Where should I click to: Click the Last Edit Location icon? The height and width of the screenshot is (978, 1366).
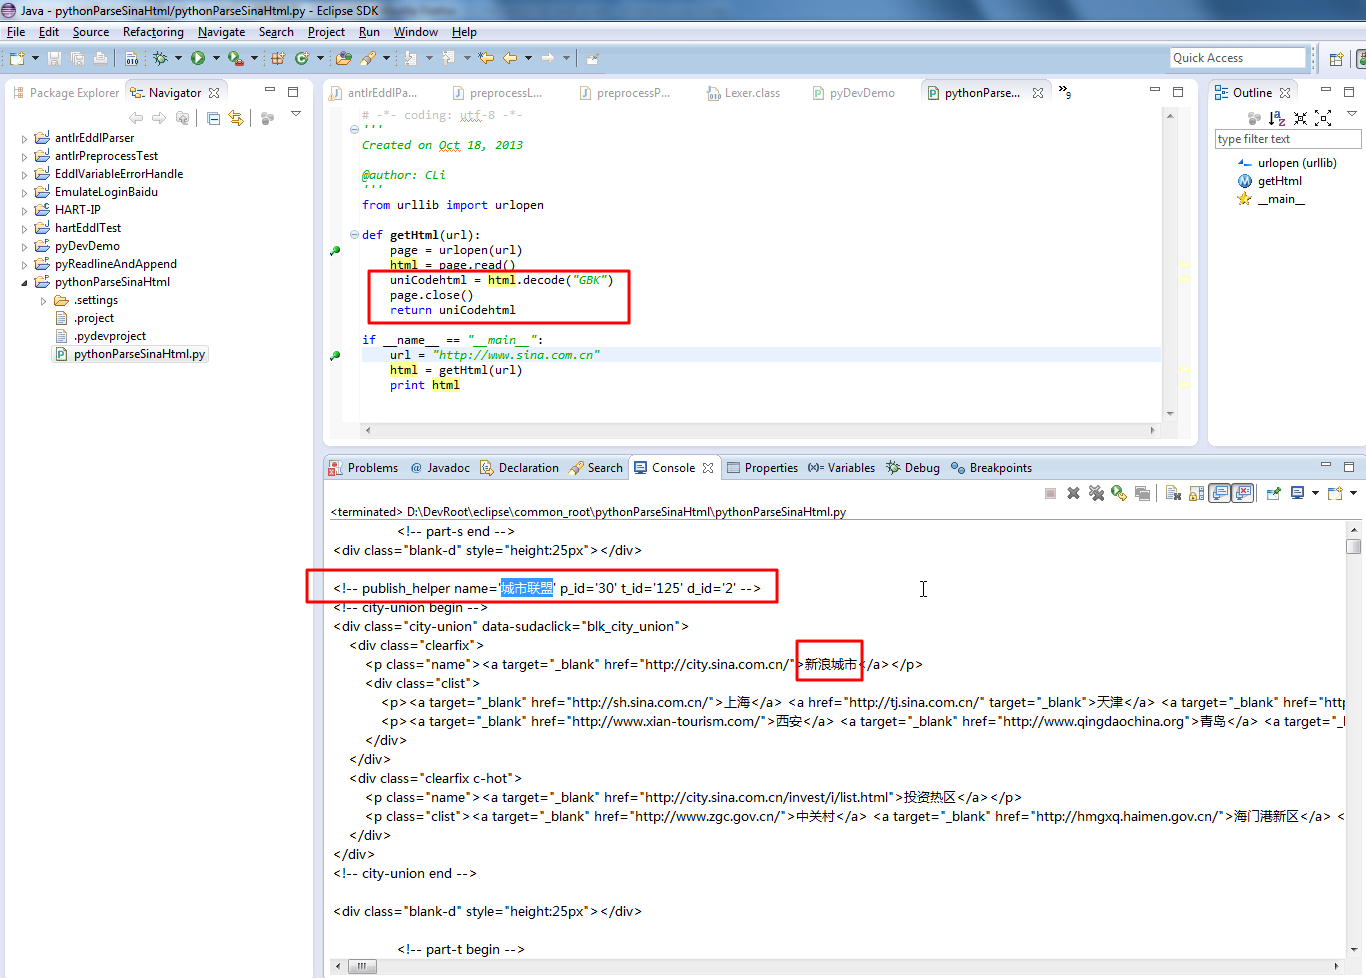[x=486, y=58]
